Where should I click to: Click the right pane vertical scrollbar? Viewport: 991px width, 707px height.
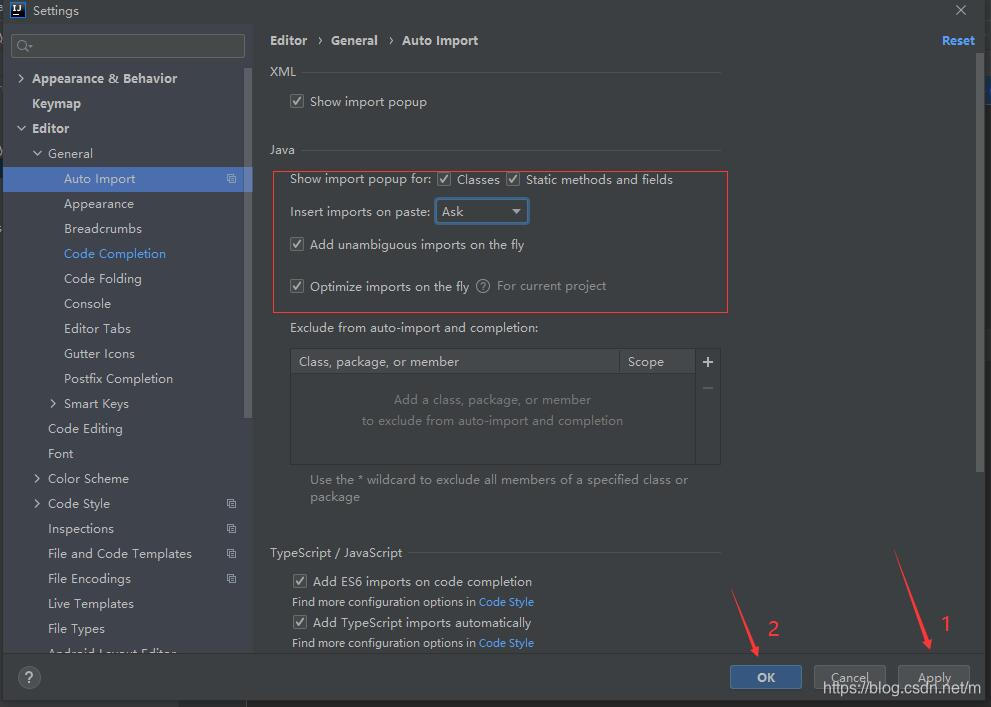pos(980,262)
